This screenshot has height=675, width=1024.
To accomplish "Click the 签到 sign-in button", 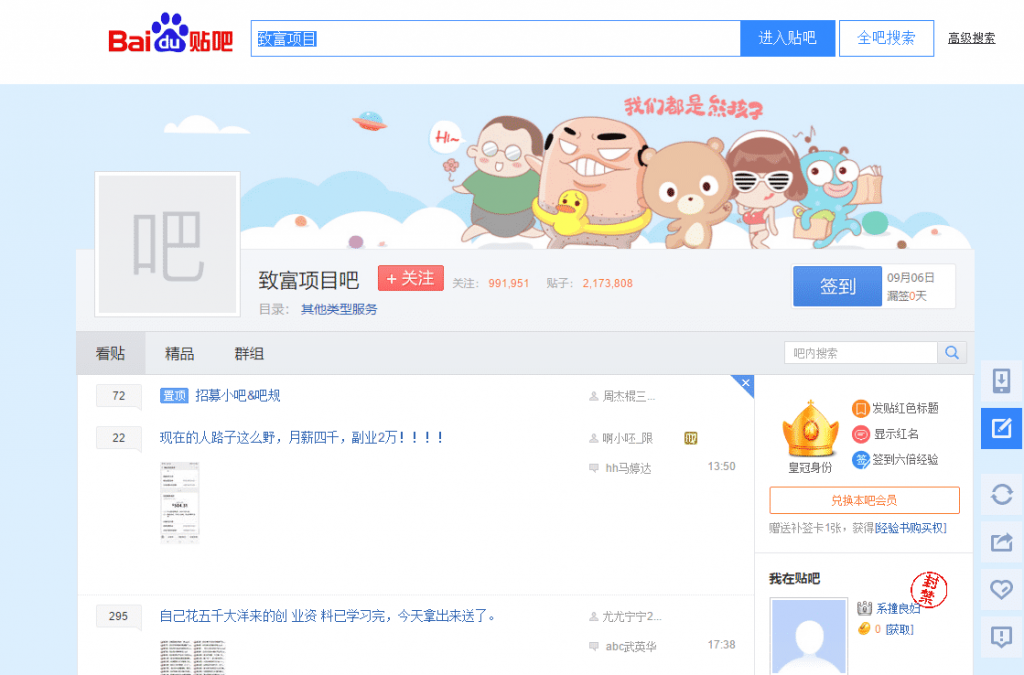I will click(837, 286).
